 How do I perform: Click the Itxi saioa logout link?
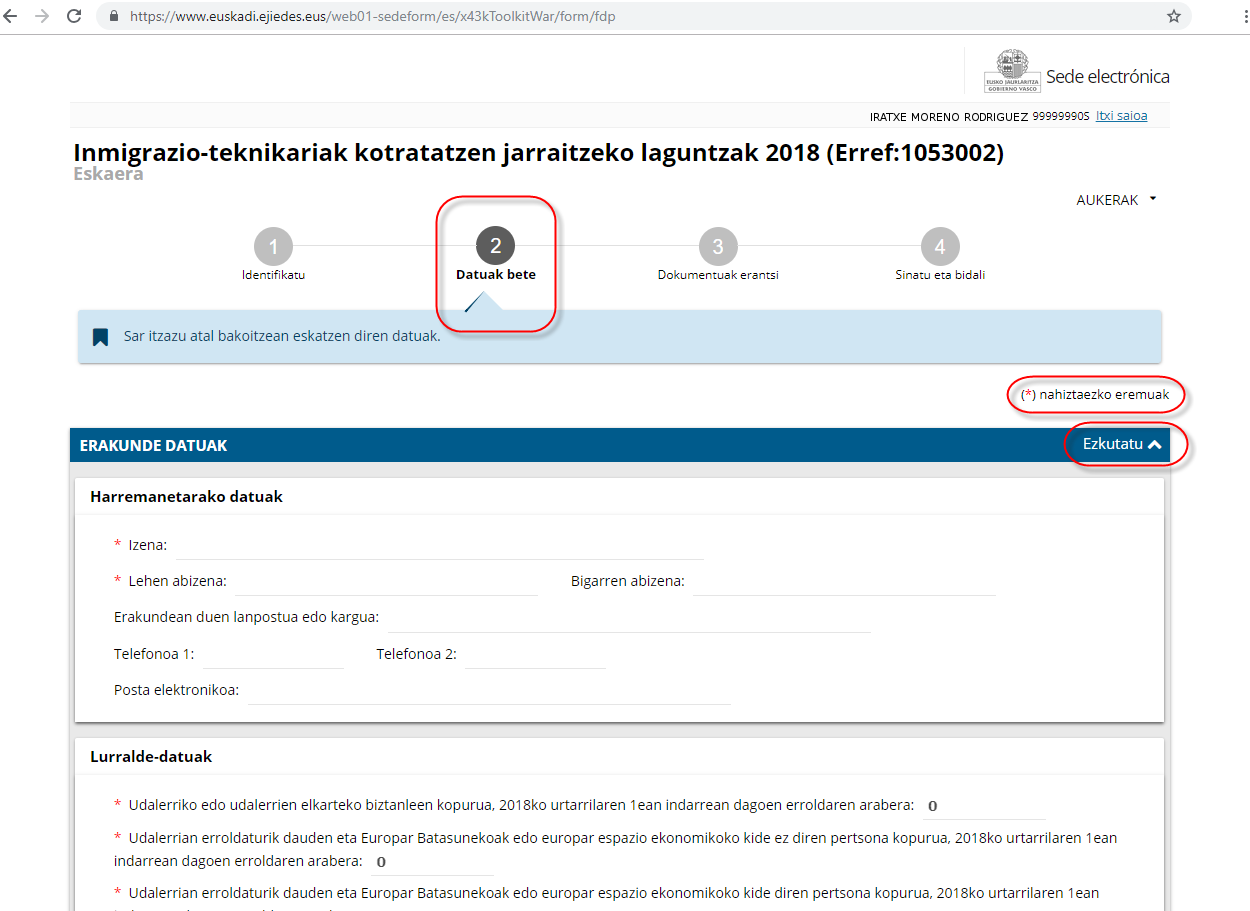click(1121, 116)
